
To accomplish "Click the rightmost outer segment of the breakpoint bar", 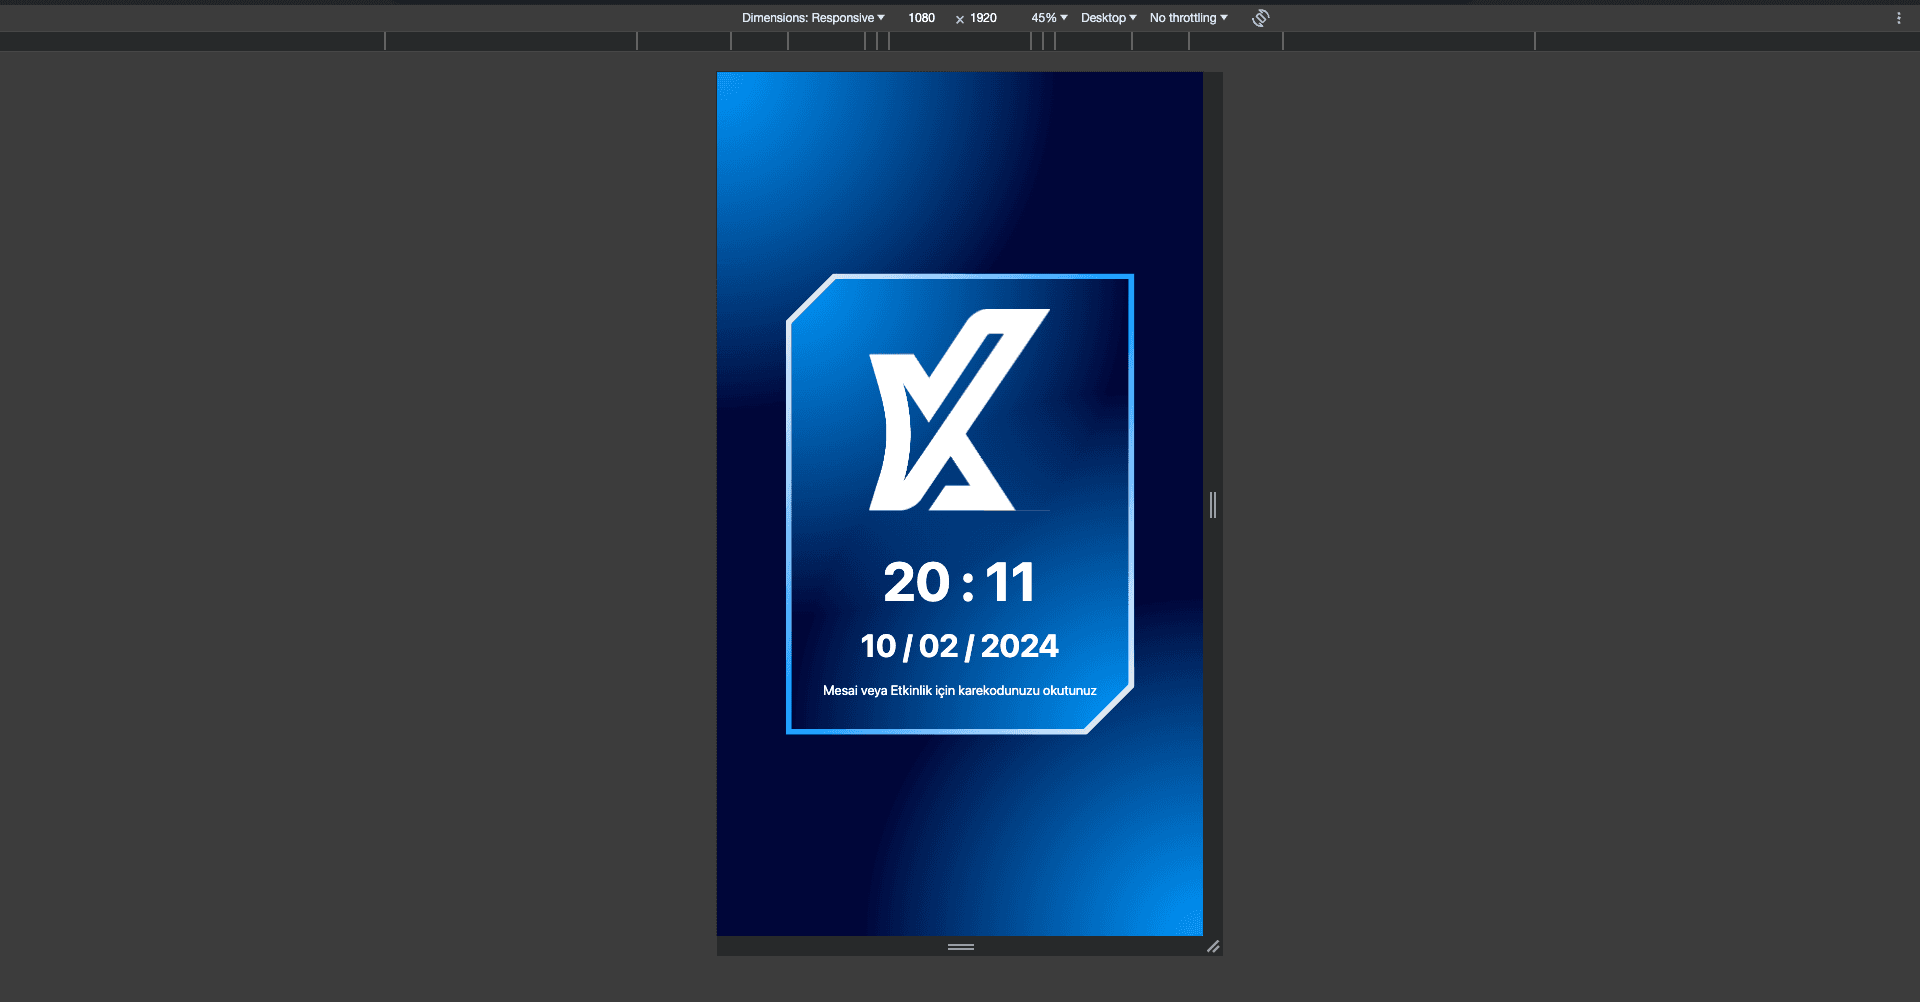I will click(1727, 41).
